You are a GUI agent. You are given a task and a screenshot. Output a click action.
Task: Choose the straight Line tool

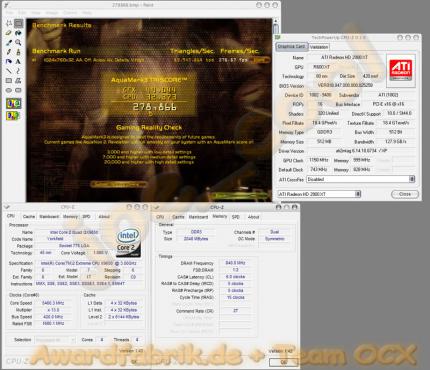point(9,71)
